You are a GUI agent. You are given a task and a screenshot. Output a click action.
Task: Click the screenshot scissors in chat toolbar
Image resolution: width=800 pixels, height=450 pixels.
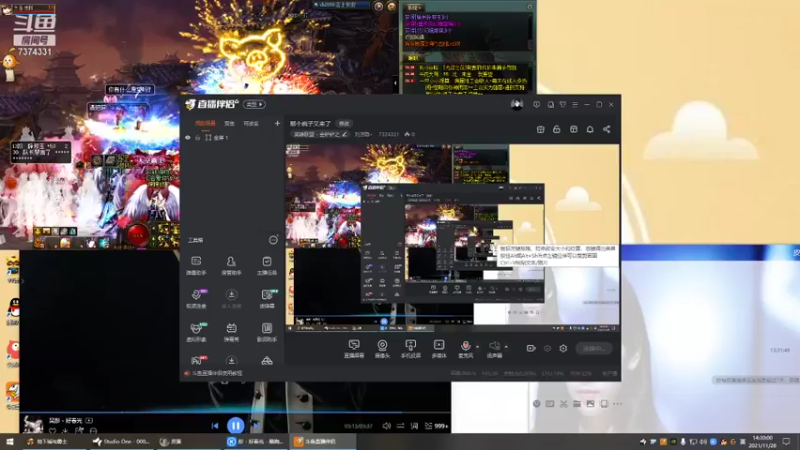(563, 404)
